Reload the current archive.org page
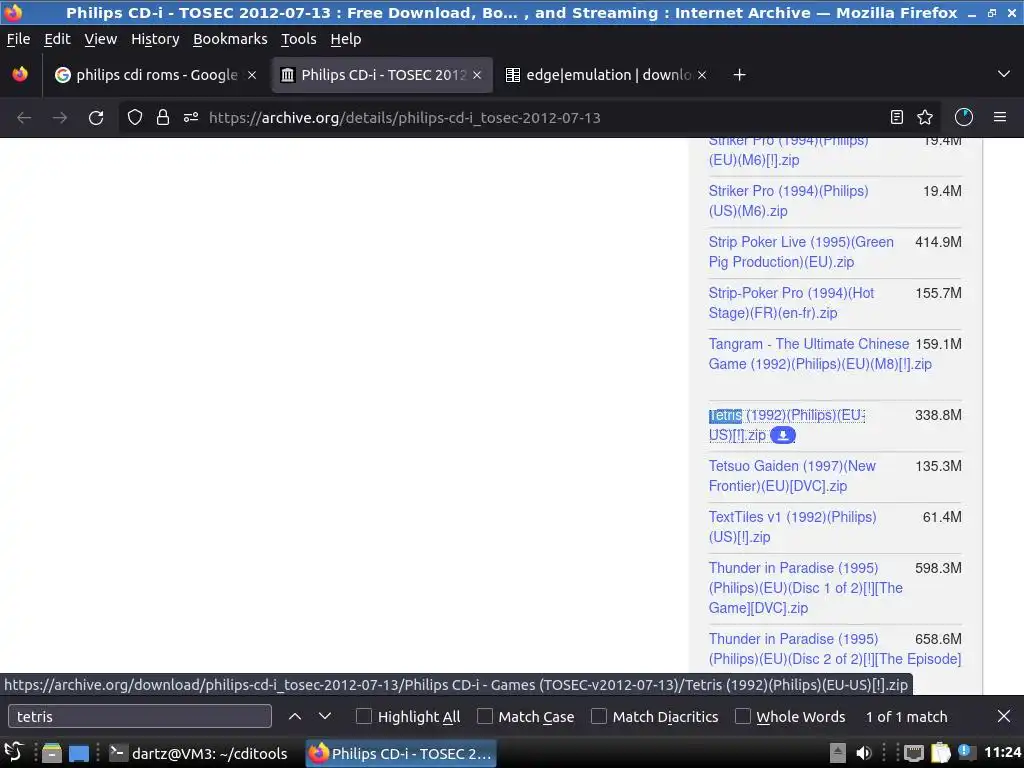The width and height of the screenshot is (1024, 768). (96, 118)
